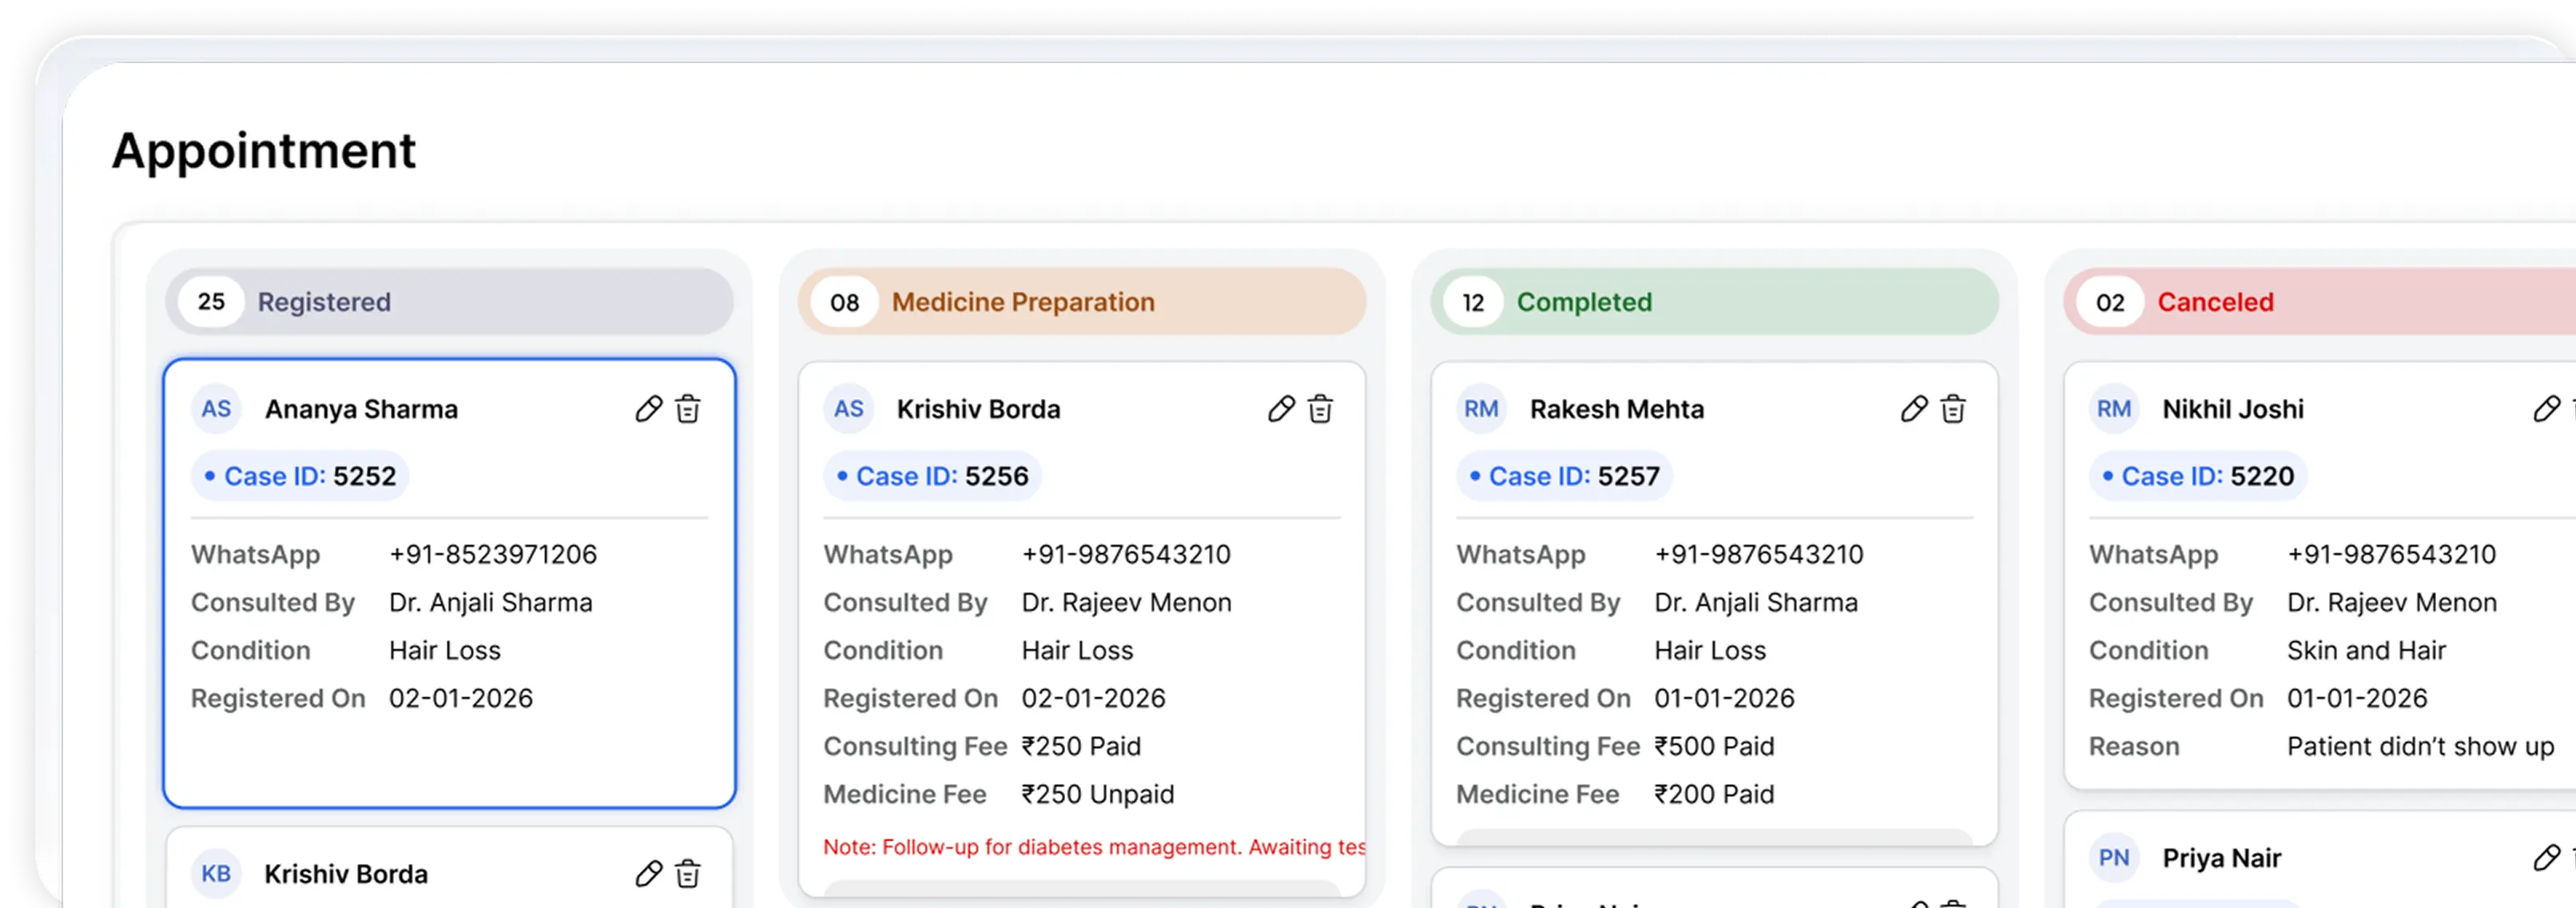Edit Ananya Sharma's appointment with pencil icon

[648, 409]
